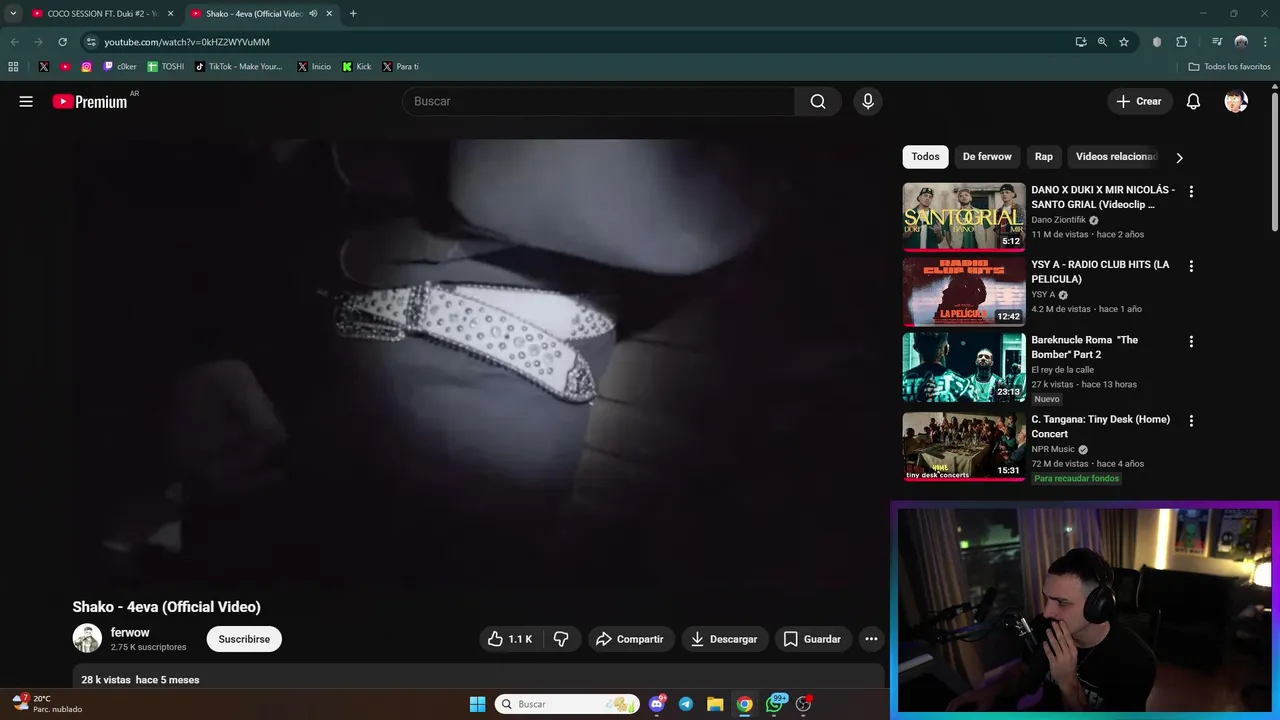Open the SANTO GRIAL video thumbnail
Image resolution: width=1280 pixels, height=720 pixels.
click(x=964, y=216)
